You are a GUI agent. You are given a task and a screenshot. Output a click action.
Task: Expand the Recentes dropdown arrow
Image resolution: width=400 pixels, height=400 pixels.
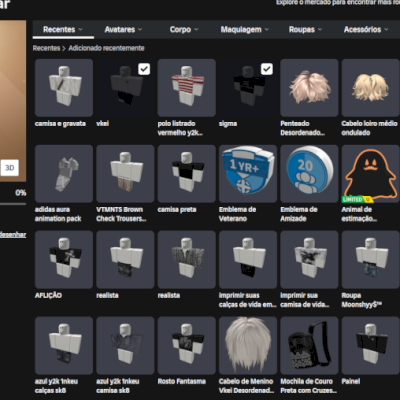(x=81, y=30)
